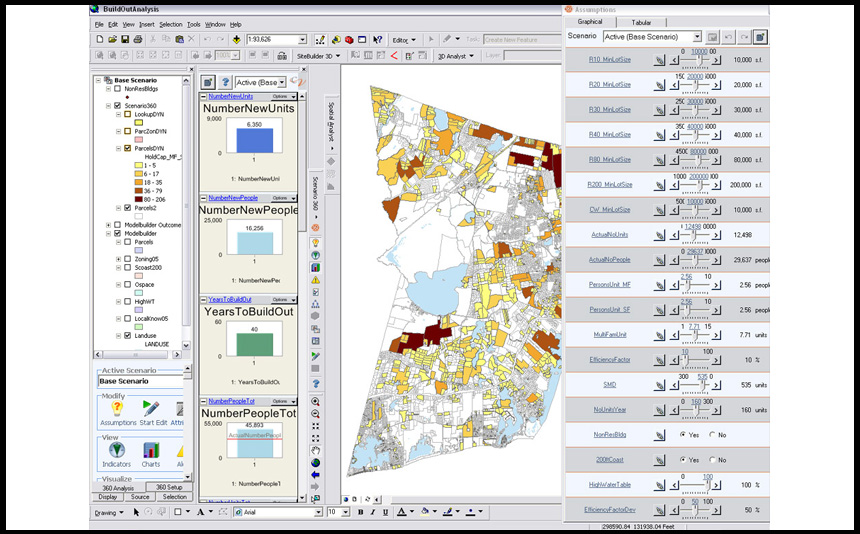This screenshot has width=860, height=534.
Task: Open the R10 MinLotSize assumption link
Action: (x=609, y=60)
